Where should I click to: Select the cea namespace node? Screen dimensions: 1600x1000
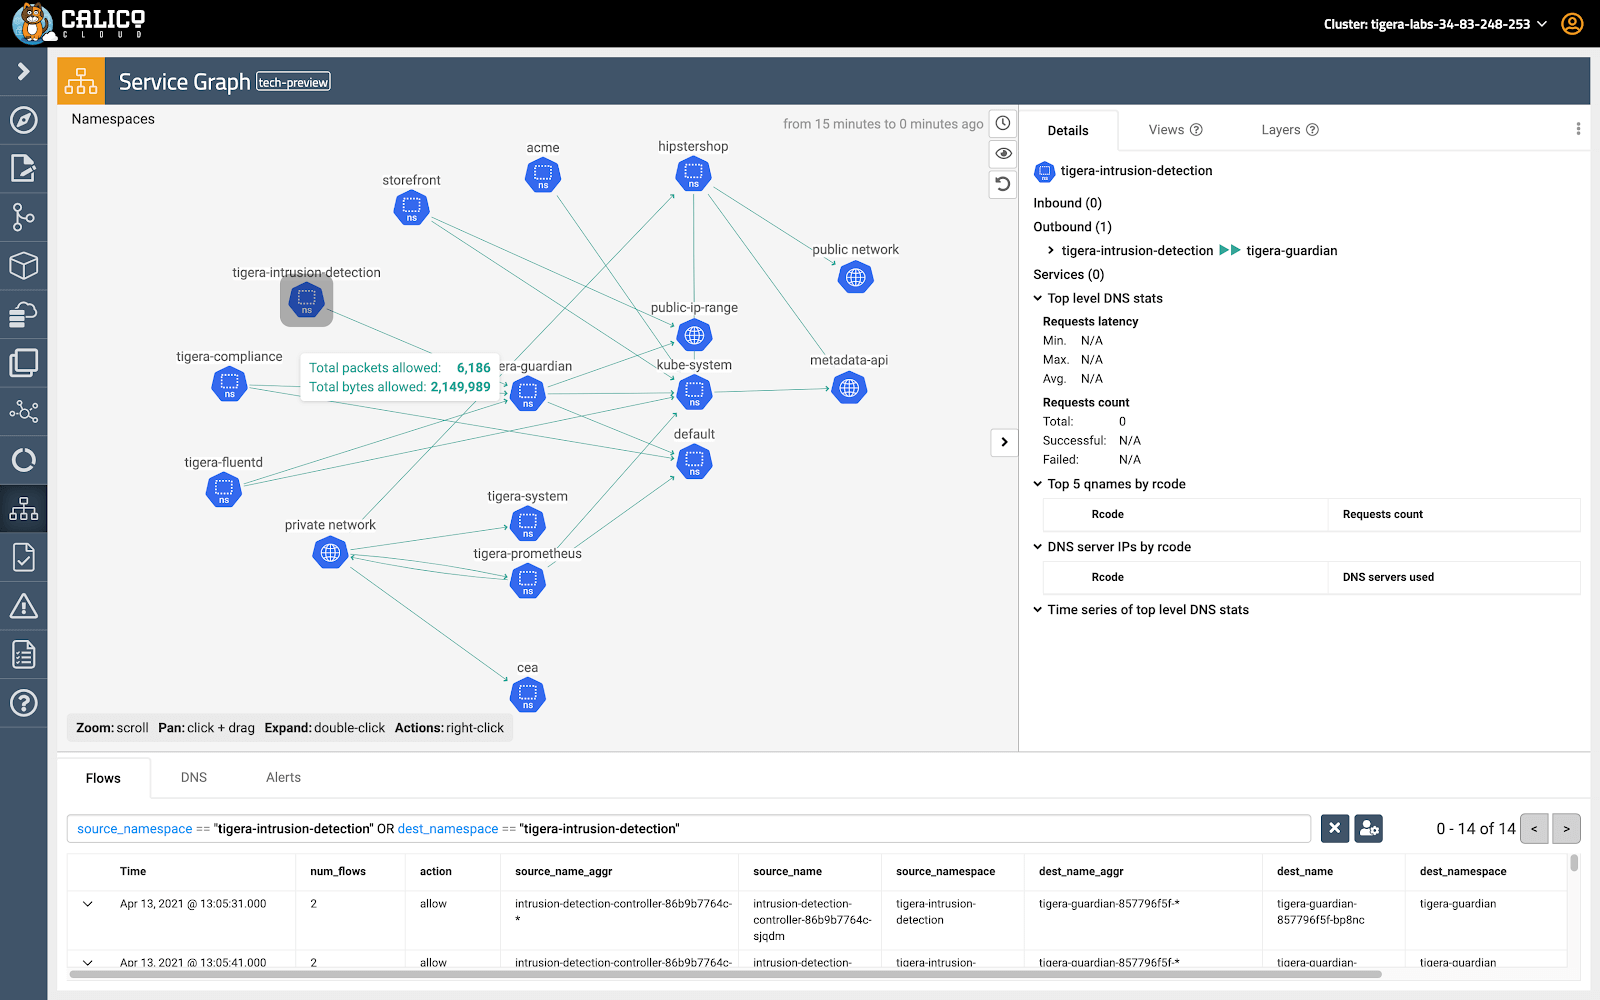tap(527, 695)
